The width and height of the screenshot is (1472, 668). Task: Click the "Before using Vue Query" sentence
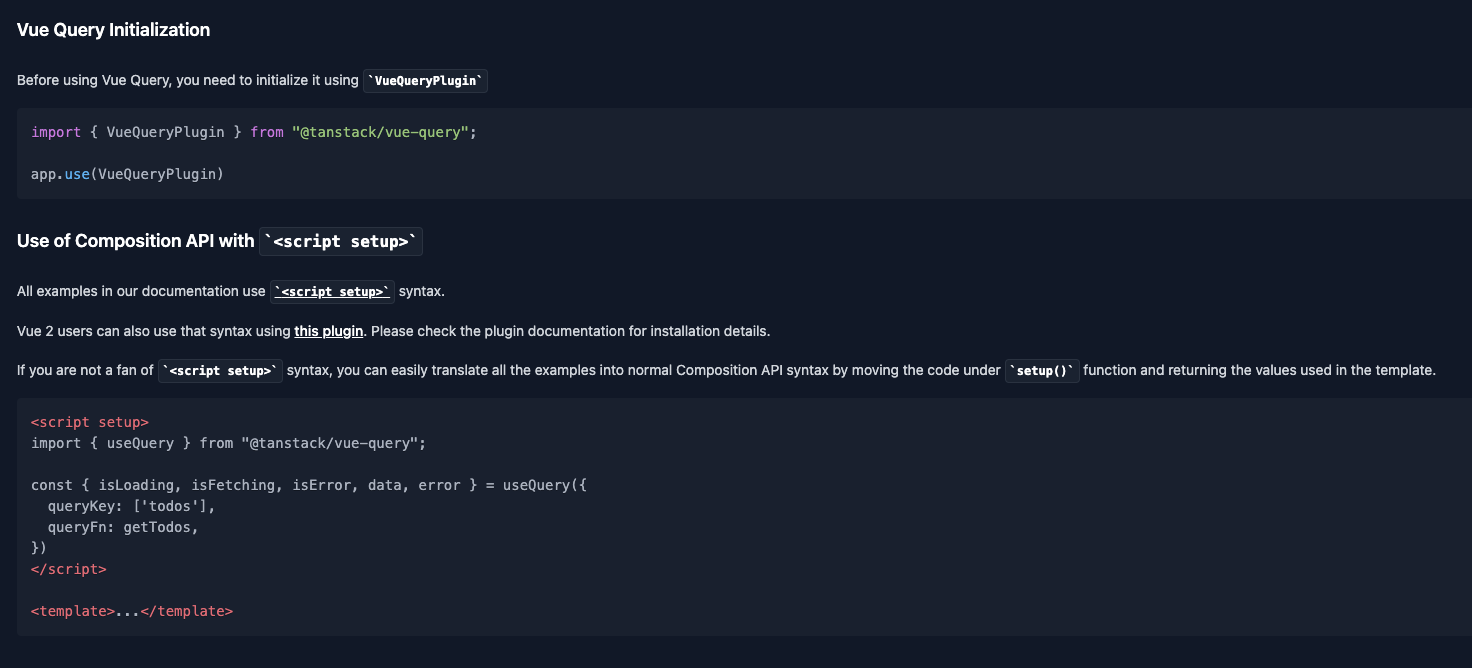187,80
